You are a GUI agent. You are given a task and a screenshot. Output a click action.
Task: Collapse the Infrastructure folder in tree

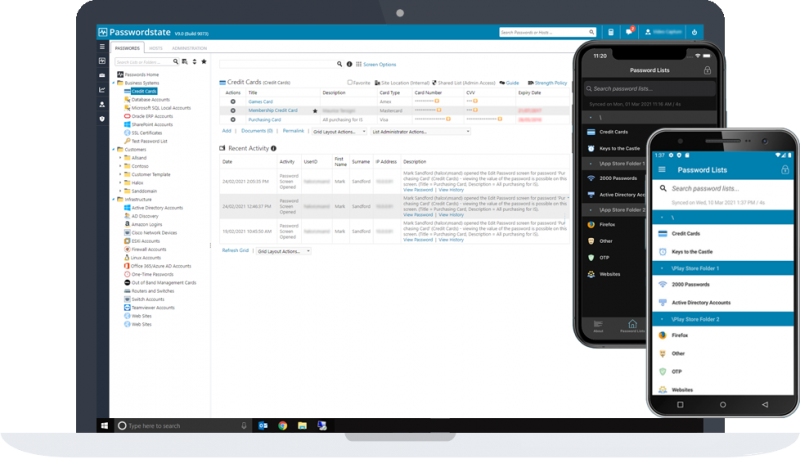pos(114,199)
